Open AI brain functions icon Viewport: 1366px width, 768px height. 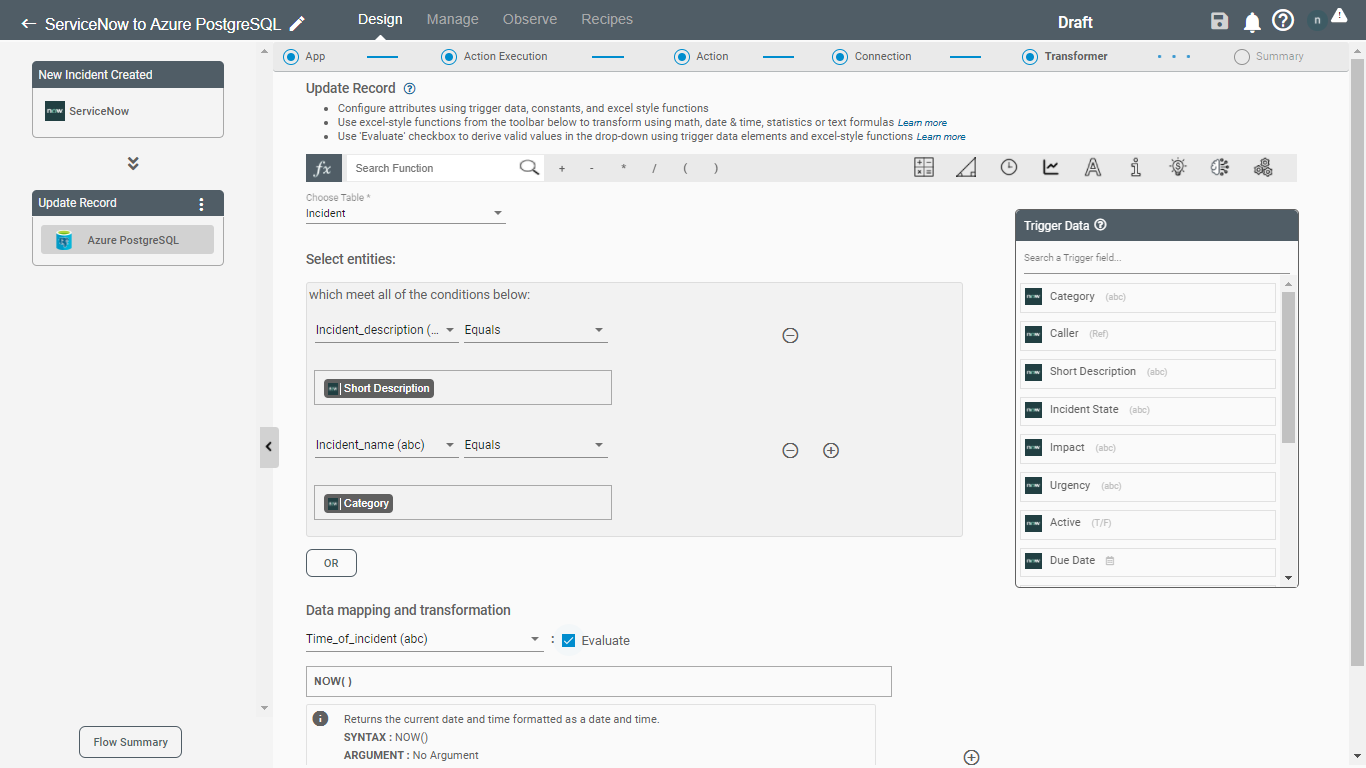point(1220,168)
